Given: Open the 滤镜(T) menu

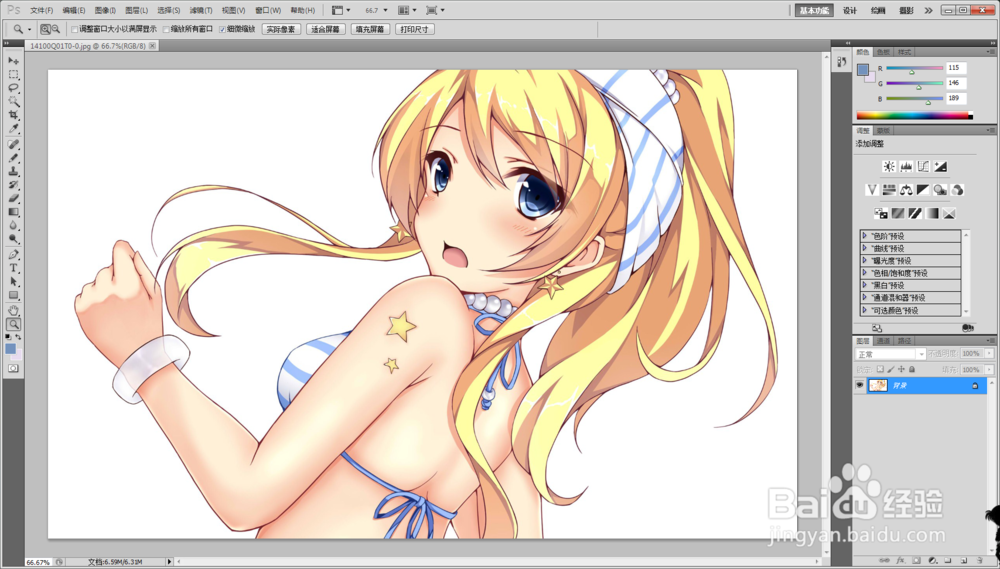Looking at the screenshot, I should click(201, 10).
